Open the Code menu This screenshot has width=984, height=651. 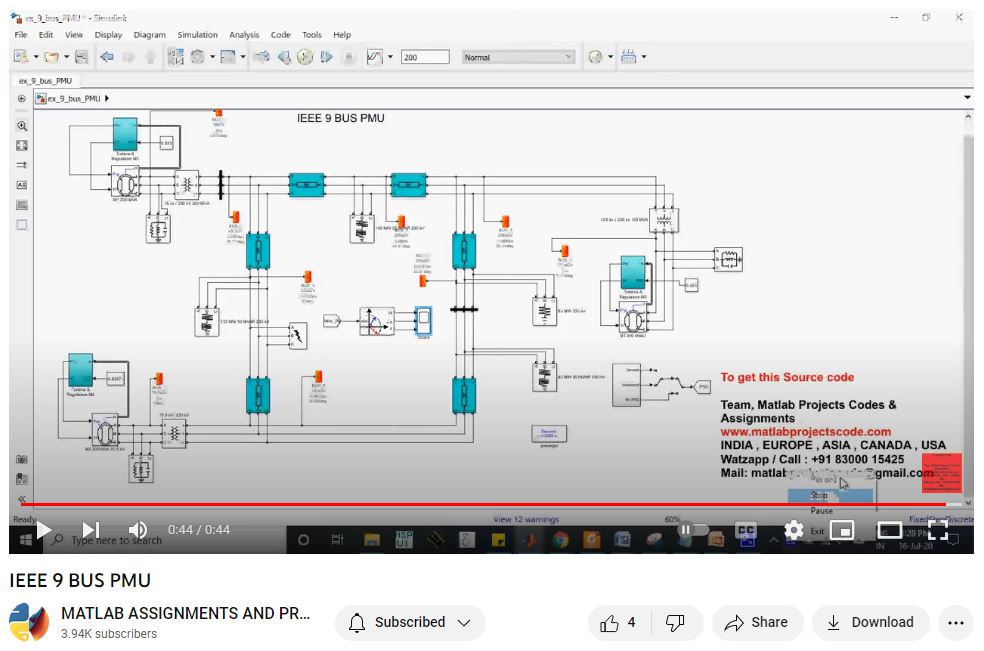tap(281, 35)
